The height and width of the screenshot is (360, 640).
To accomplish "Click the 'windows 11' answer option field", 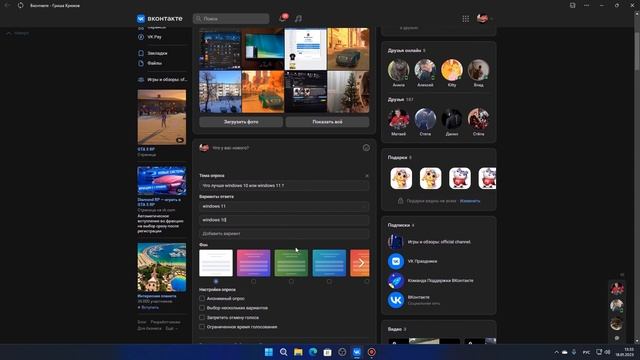I will (284, 206).
